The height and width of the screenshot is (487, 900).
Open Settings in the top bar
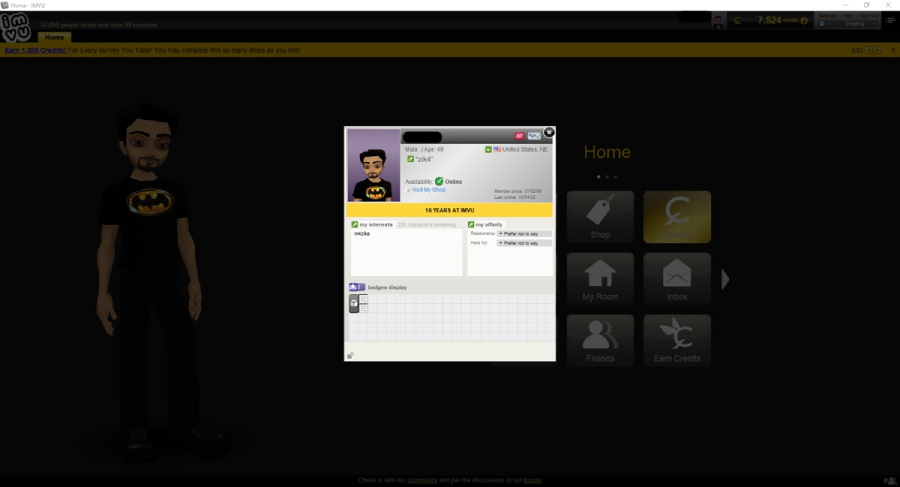pyautogui.click(x=827, y=16)
